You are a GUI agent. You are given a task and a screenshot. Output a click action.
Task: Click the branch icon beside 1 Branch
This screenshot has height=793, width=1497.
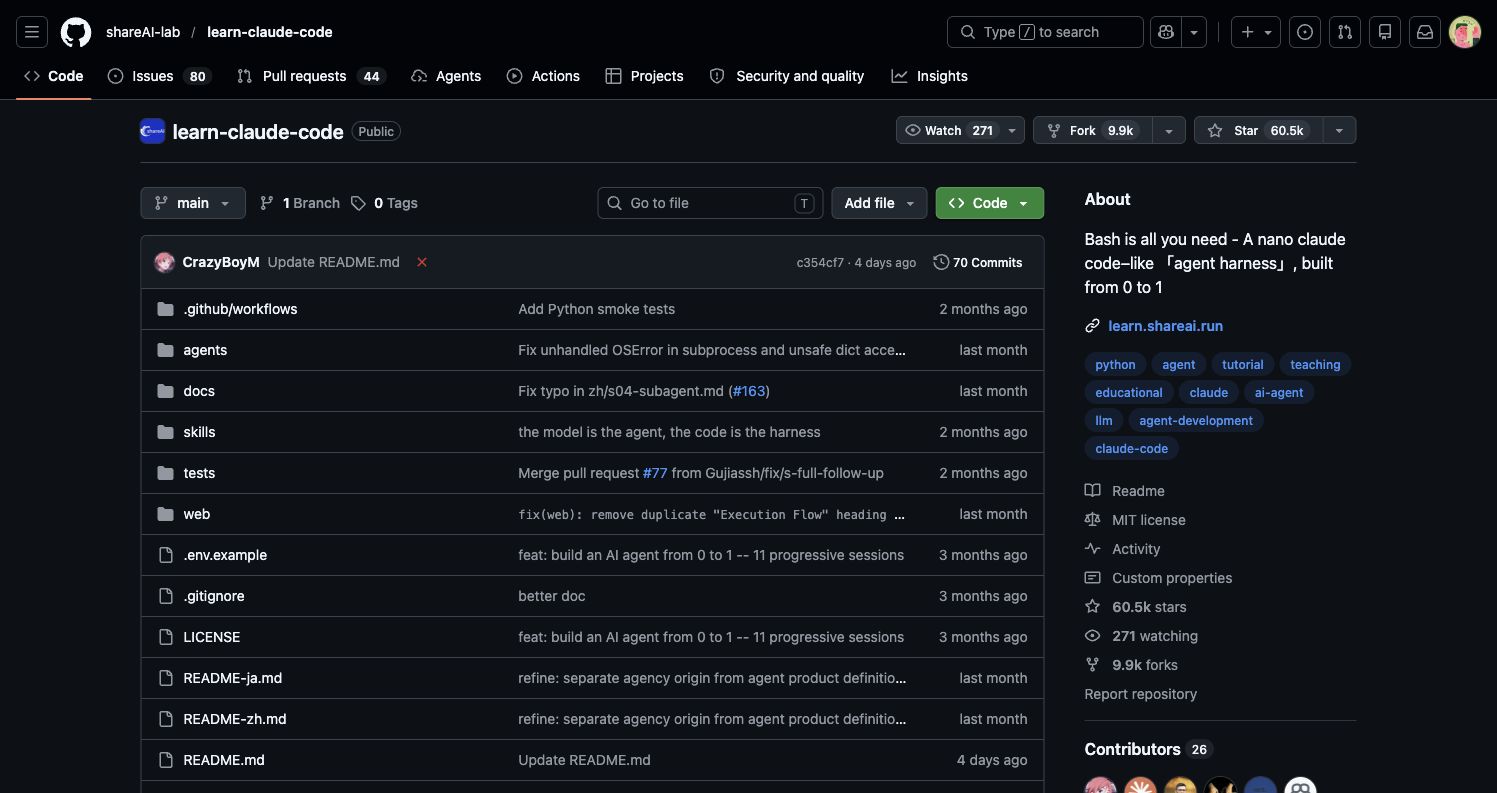click(267, 203)
